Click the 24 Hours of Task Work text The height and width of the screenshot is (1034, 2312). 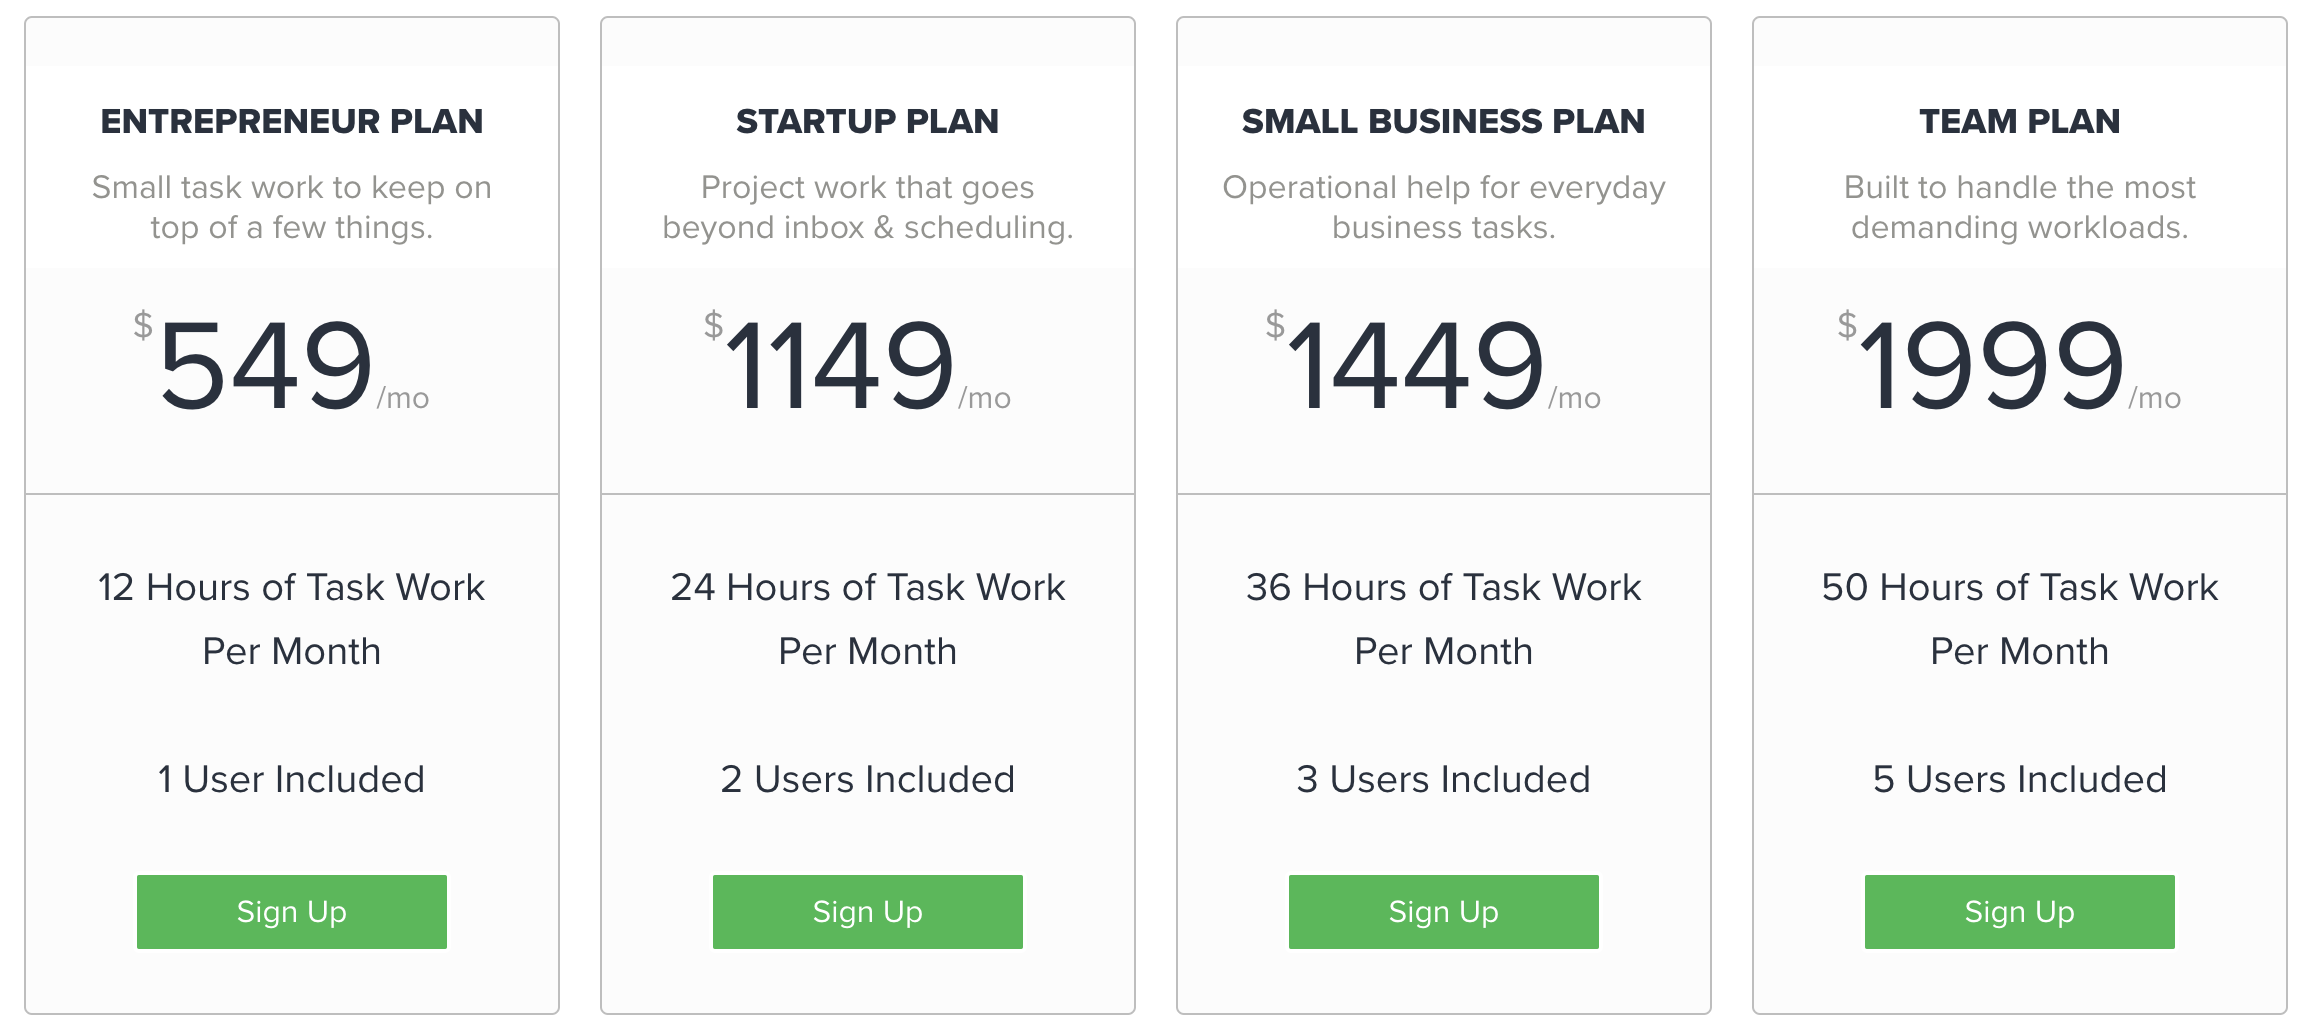click(x=867, y=588)
